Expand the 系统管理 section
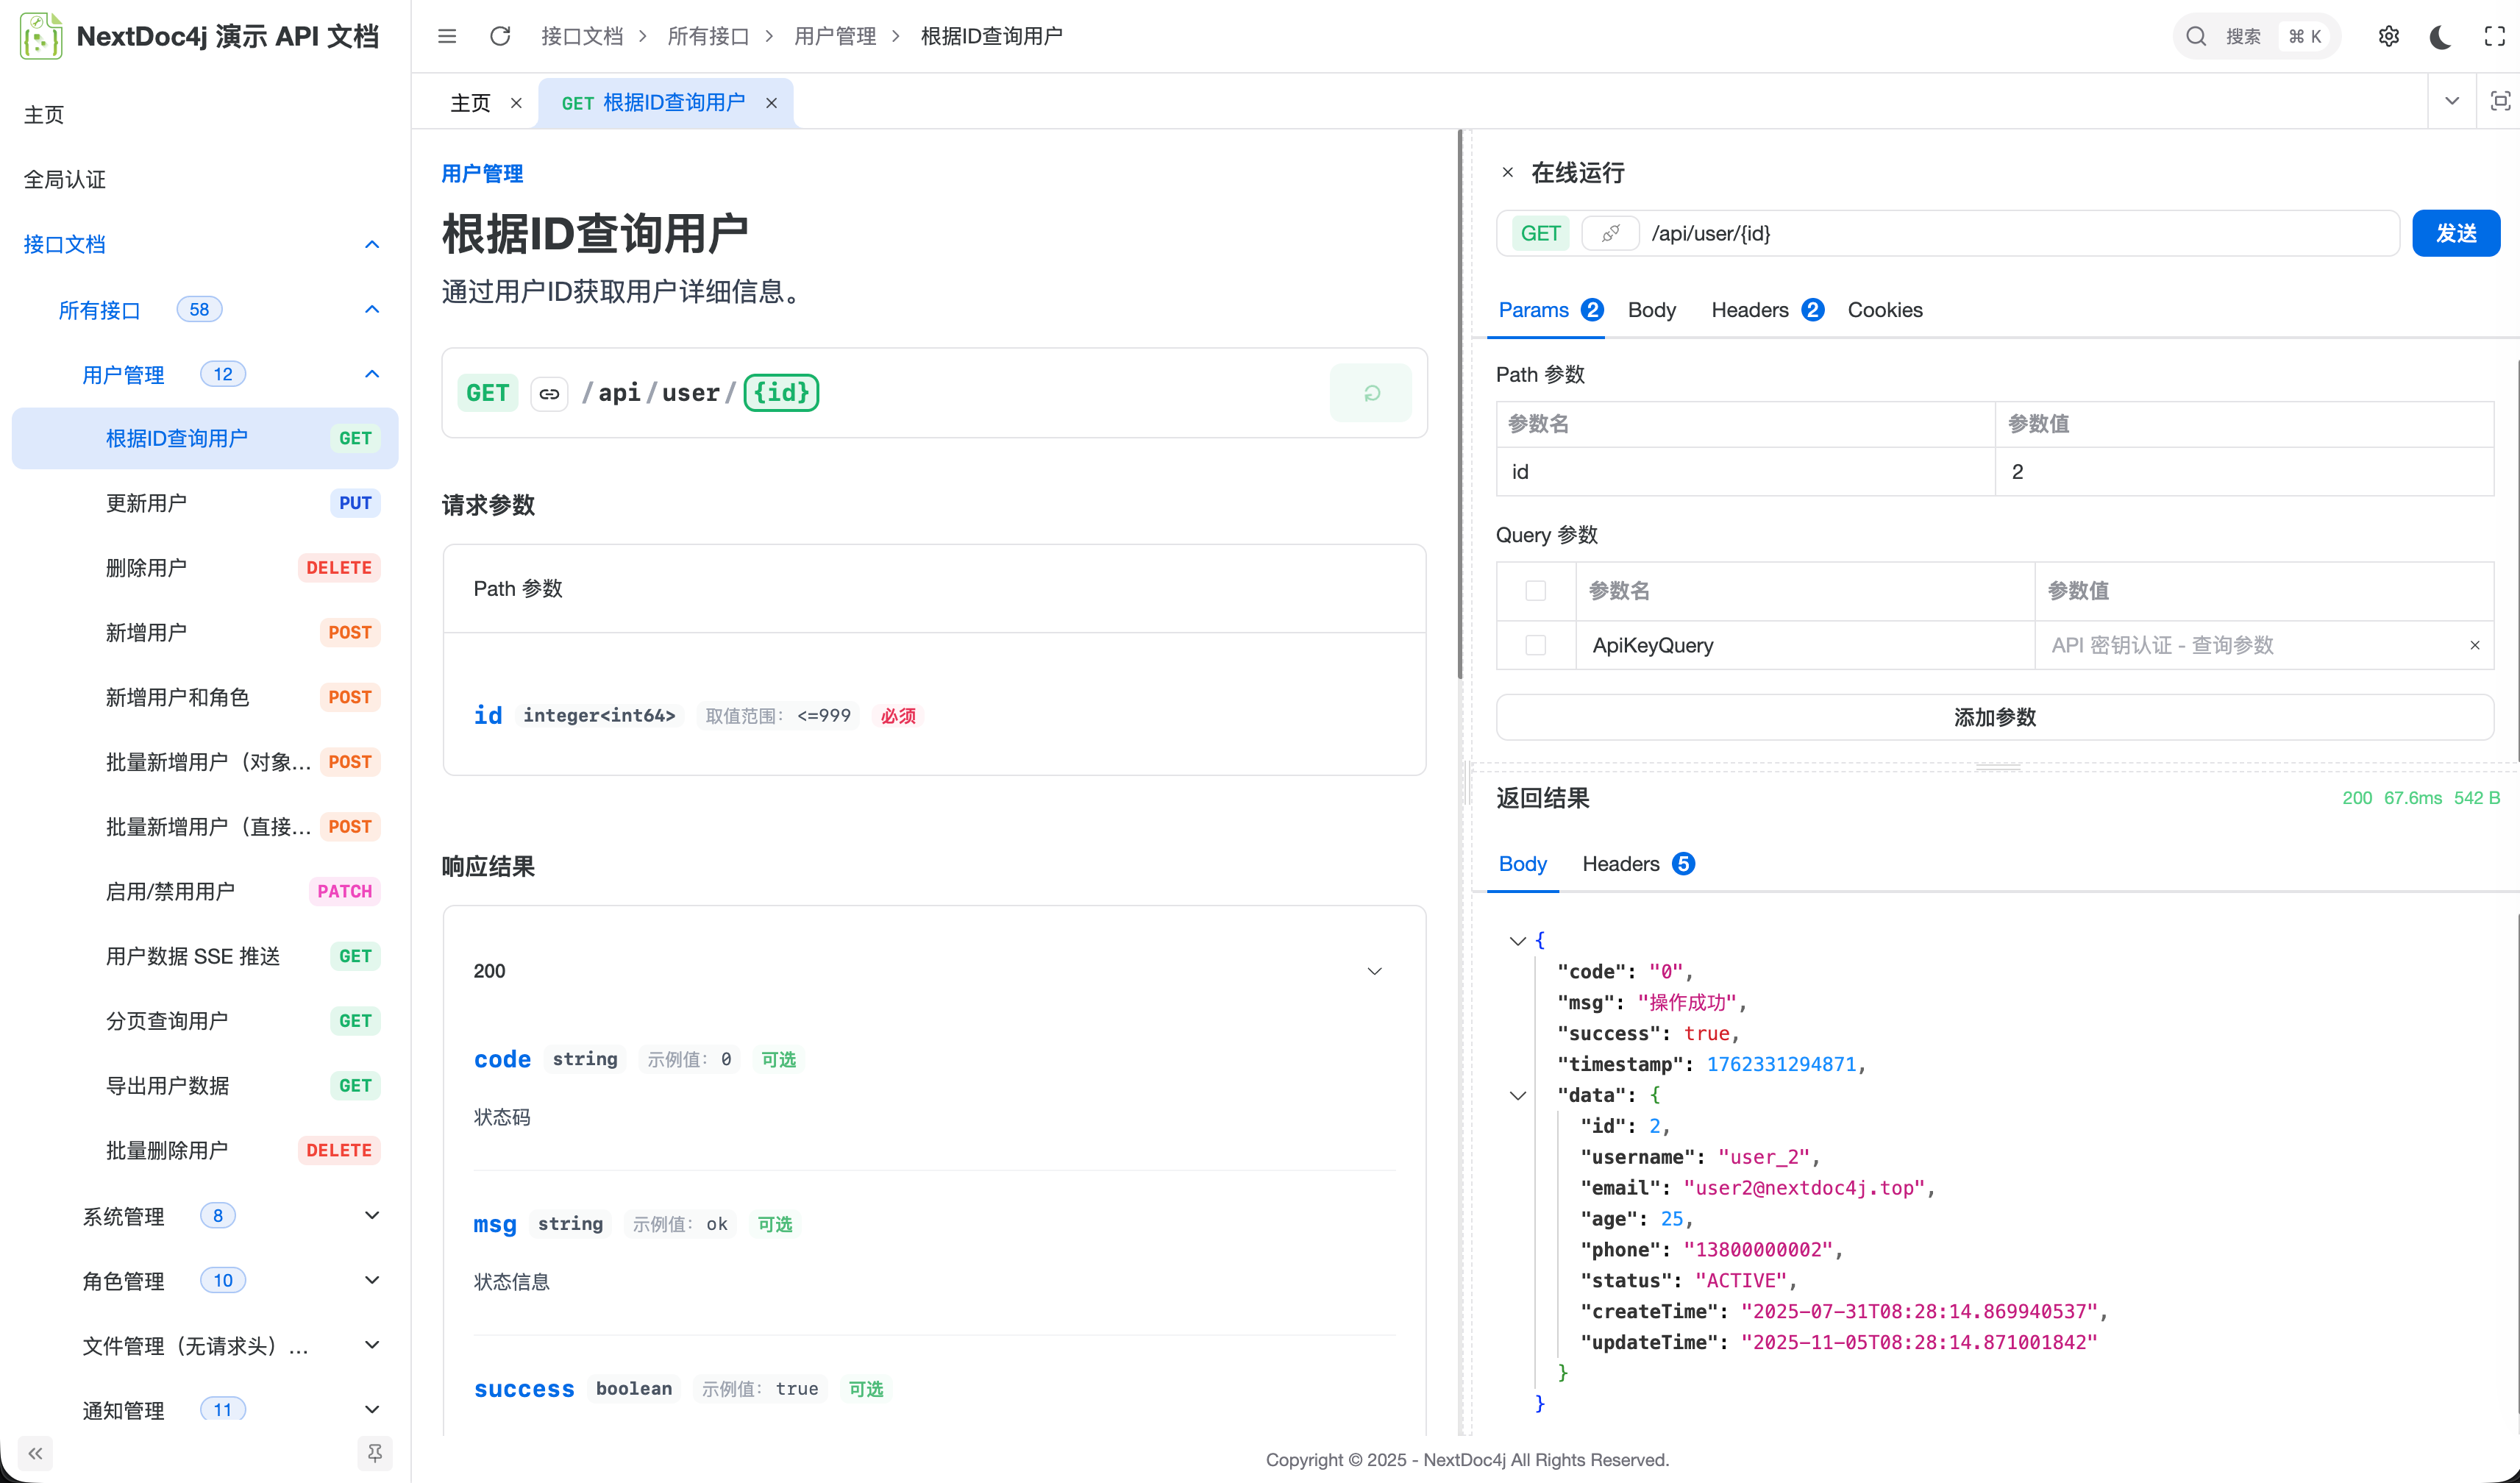The width and height of the screenshot is (2520, 1483). (x=372, y=1215)
